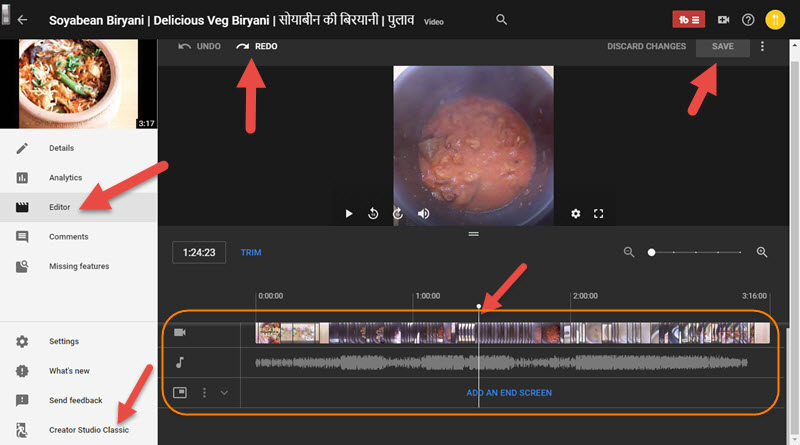Expand the end screen track chevron
Image resolution: width=800 pixels, height=445 pixels.
tap(224, 393)
